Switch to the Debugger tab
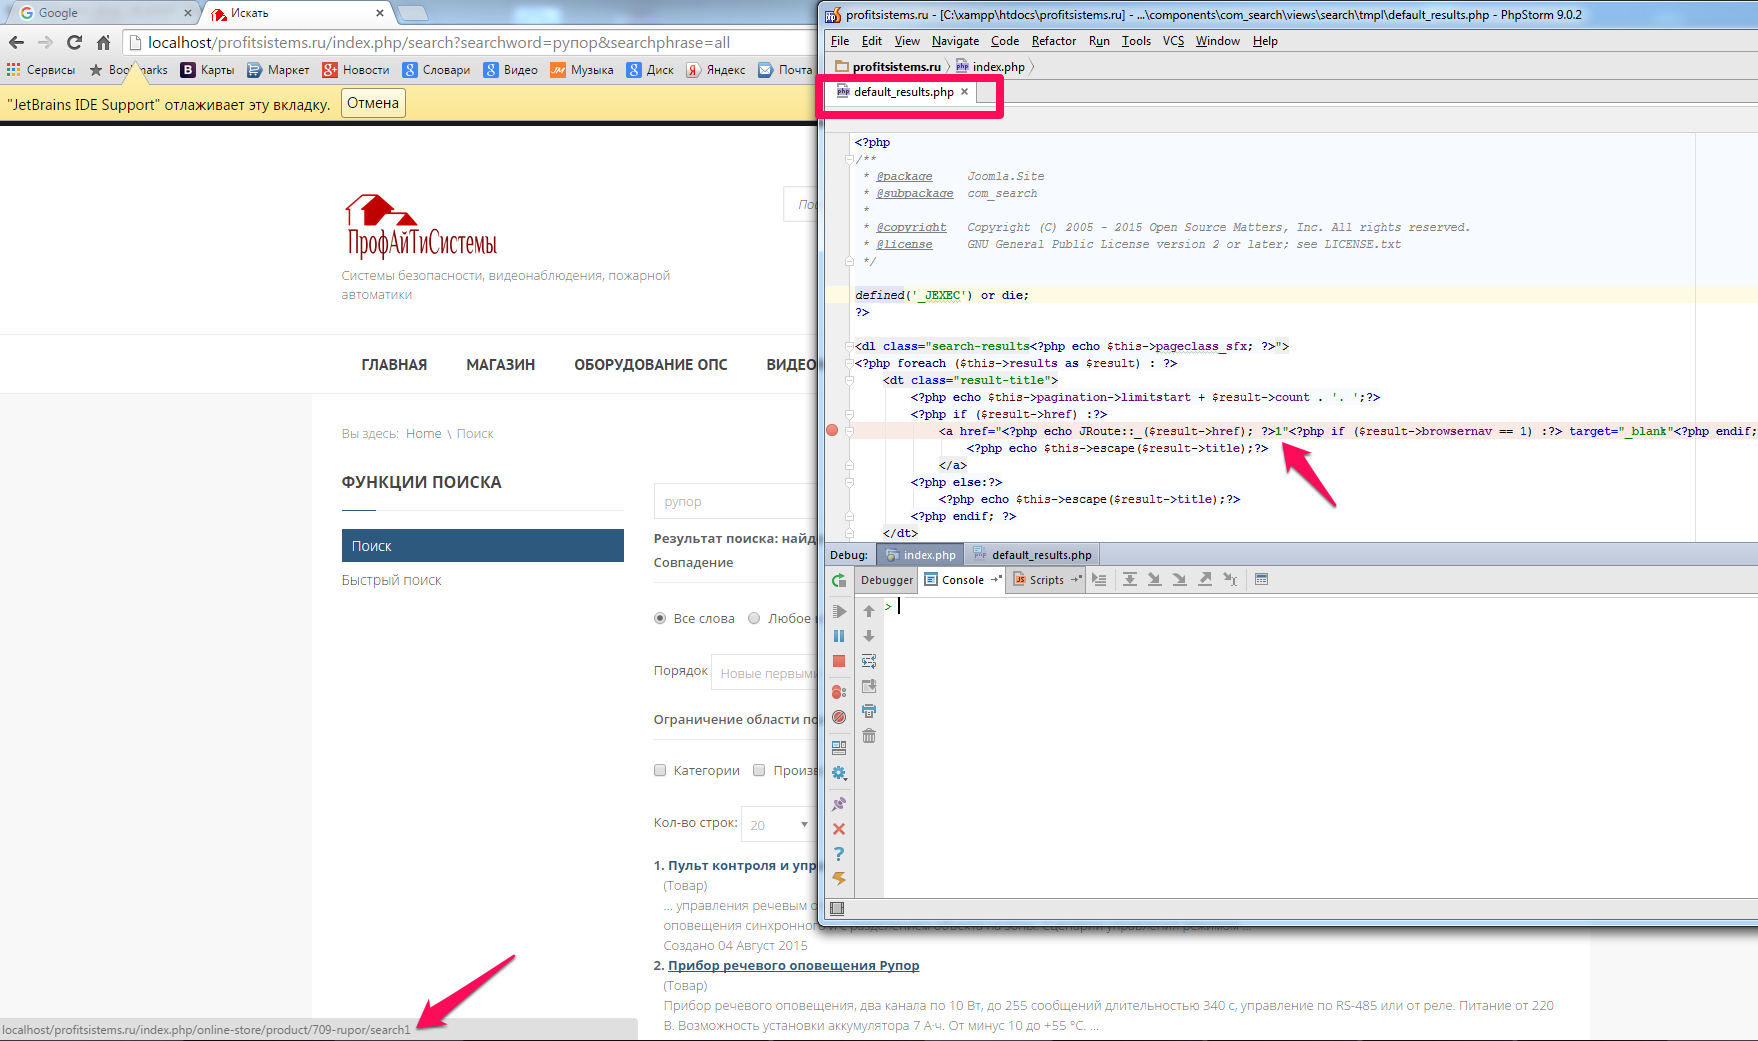 click(x=886, y=580)
